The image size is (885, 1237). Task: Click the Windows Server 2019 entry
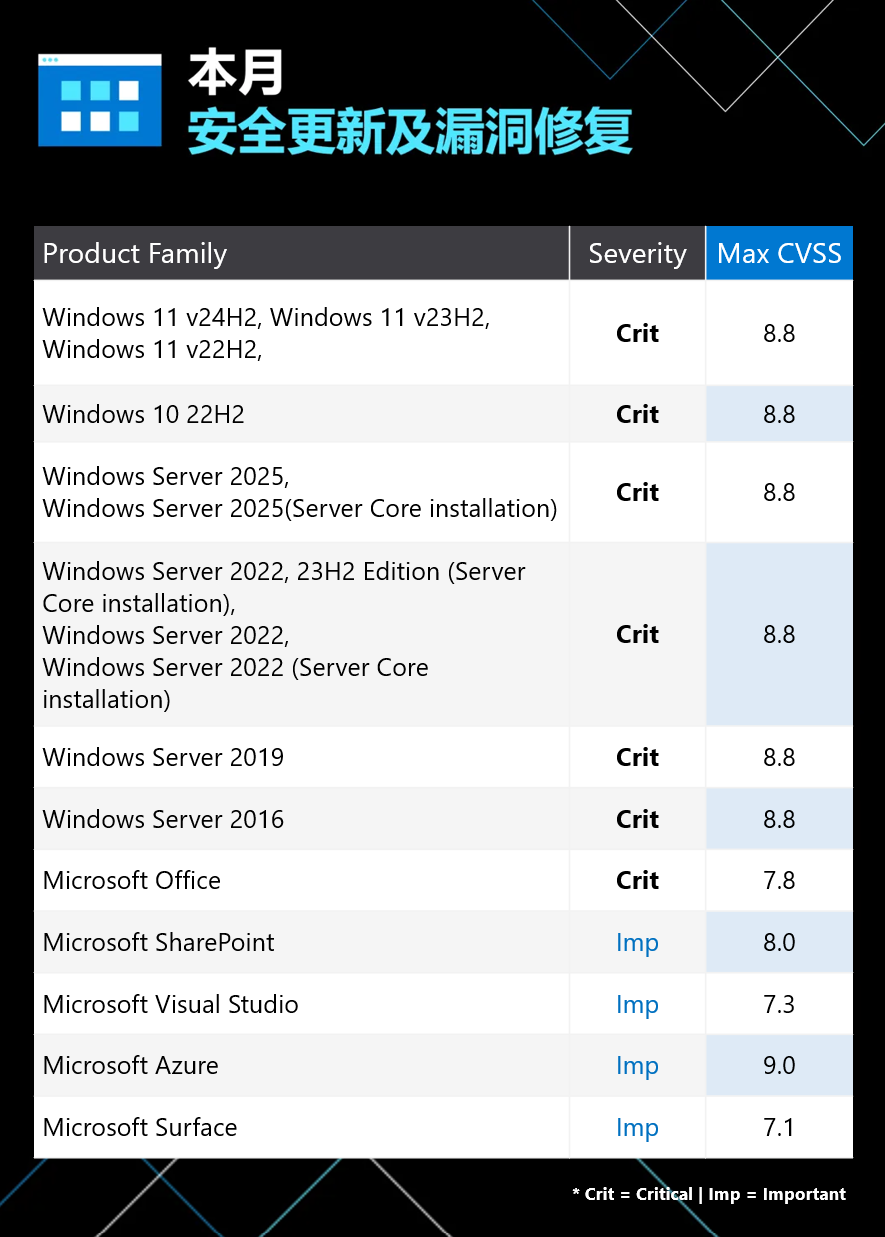point(164,757)
